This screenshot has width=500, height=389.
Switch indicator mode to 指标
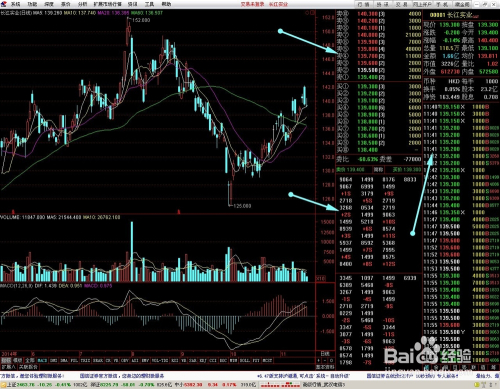pos(6,360)
